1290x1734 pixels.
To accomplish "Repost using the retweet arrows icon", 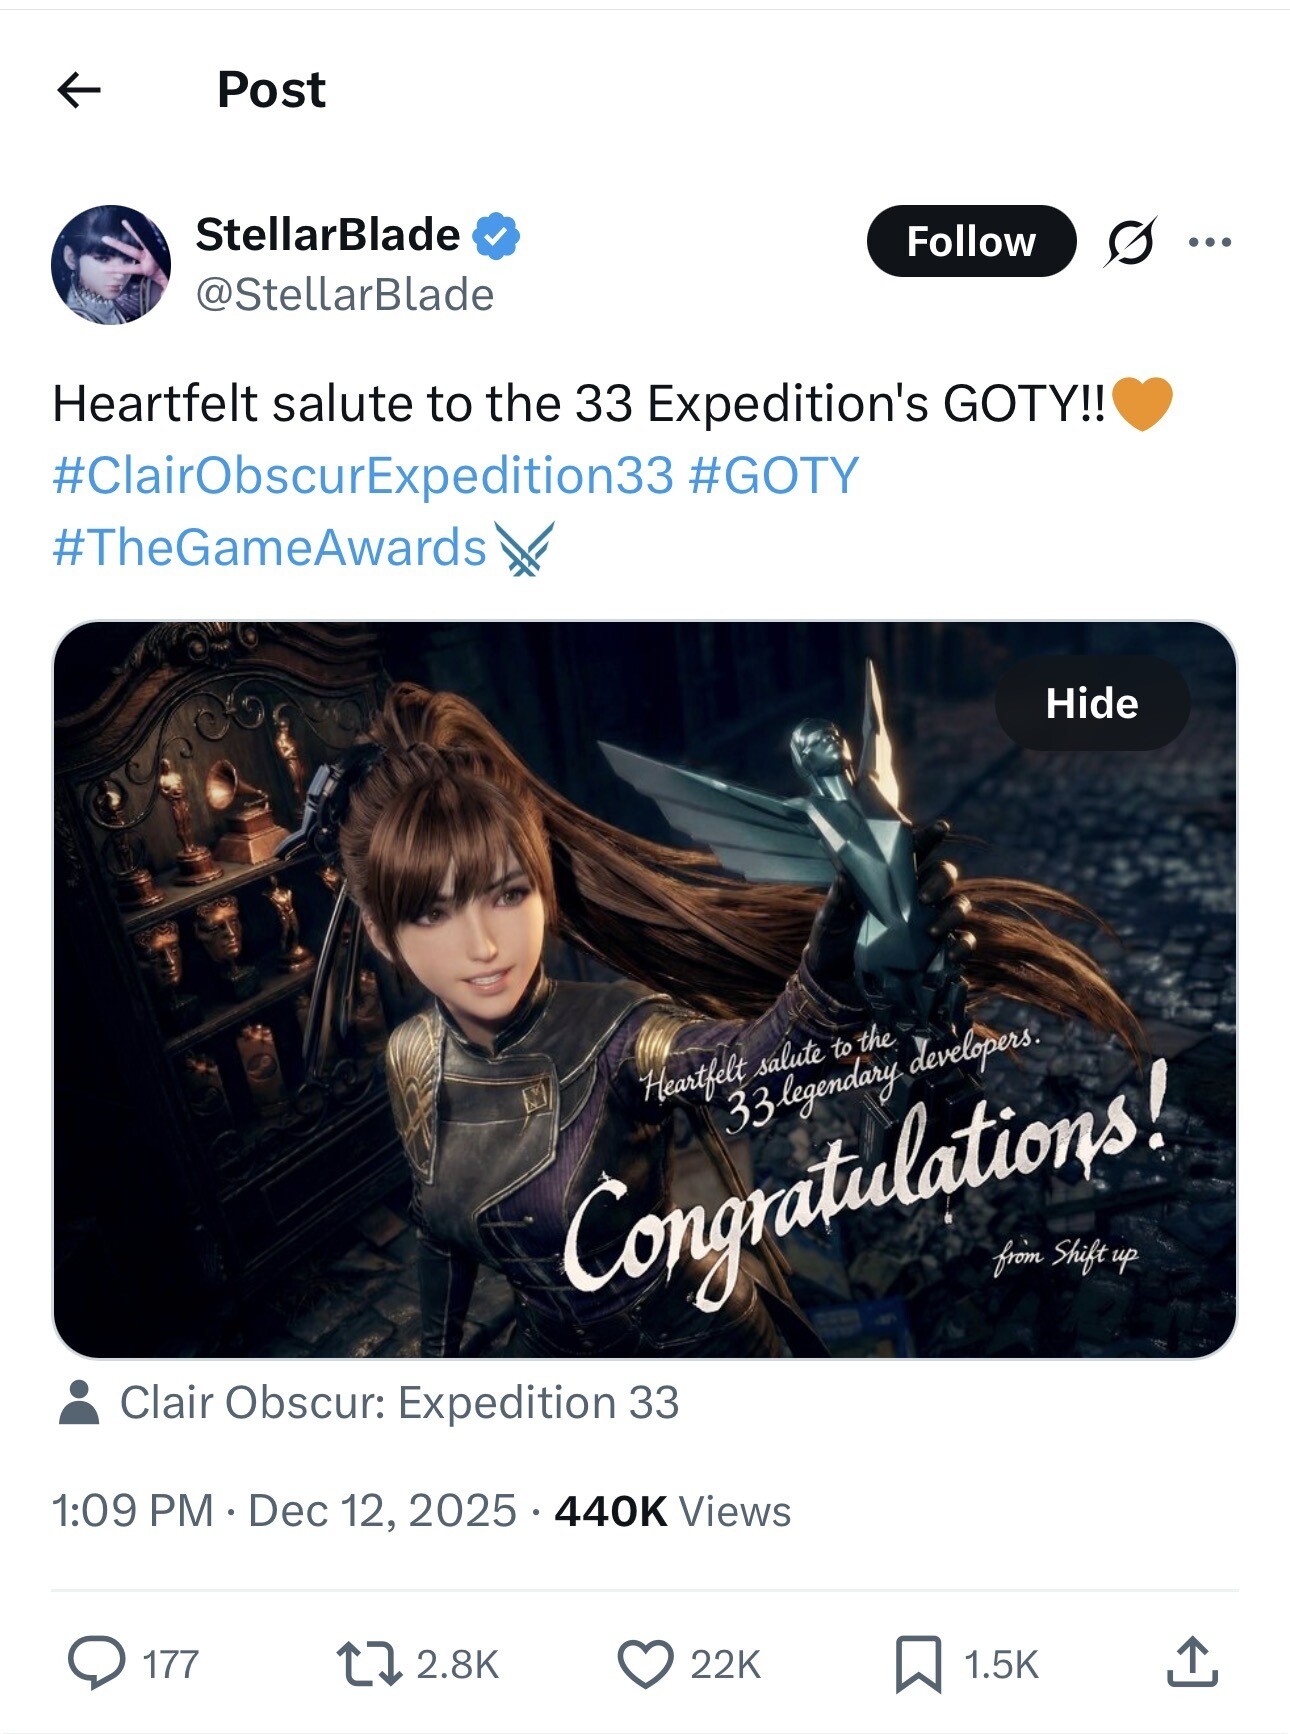I will 369,1663.
